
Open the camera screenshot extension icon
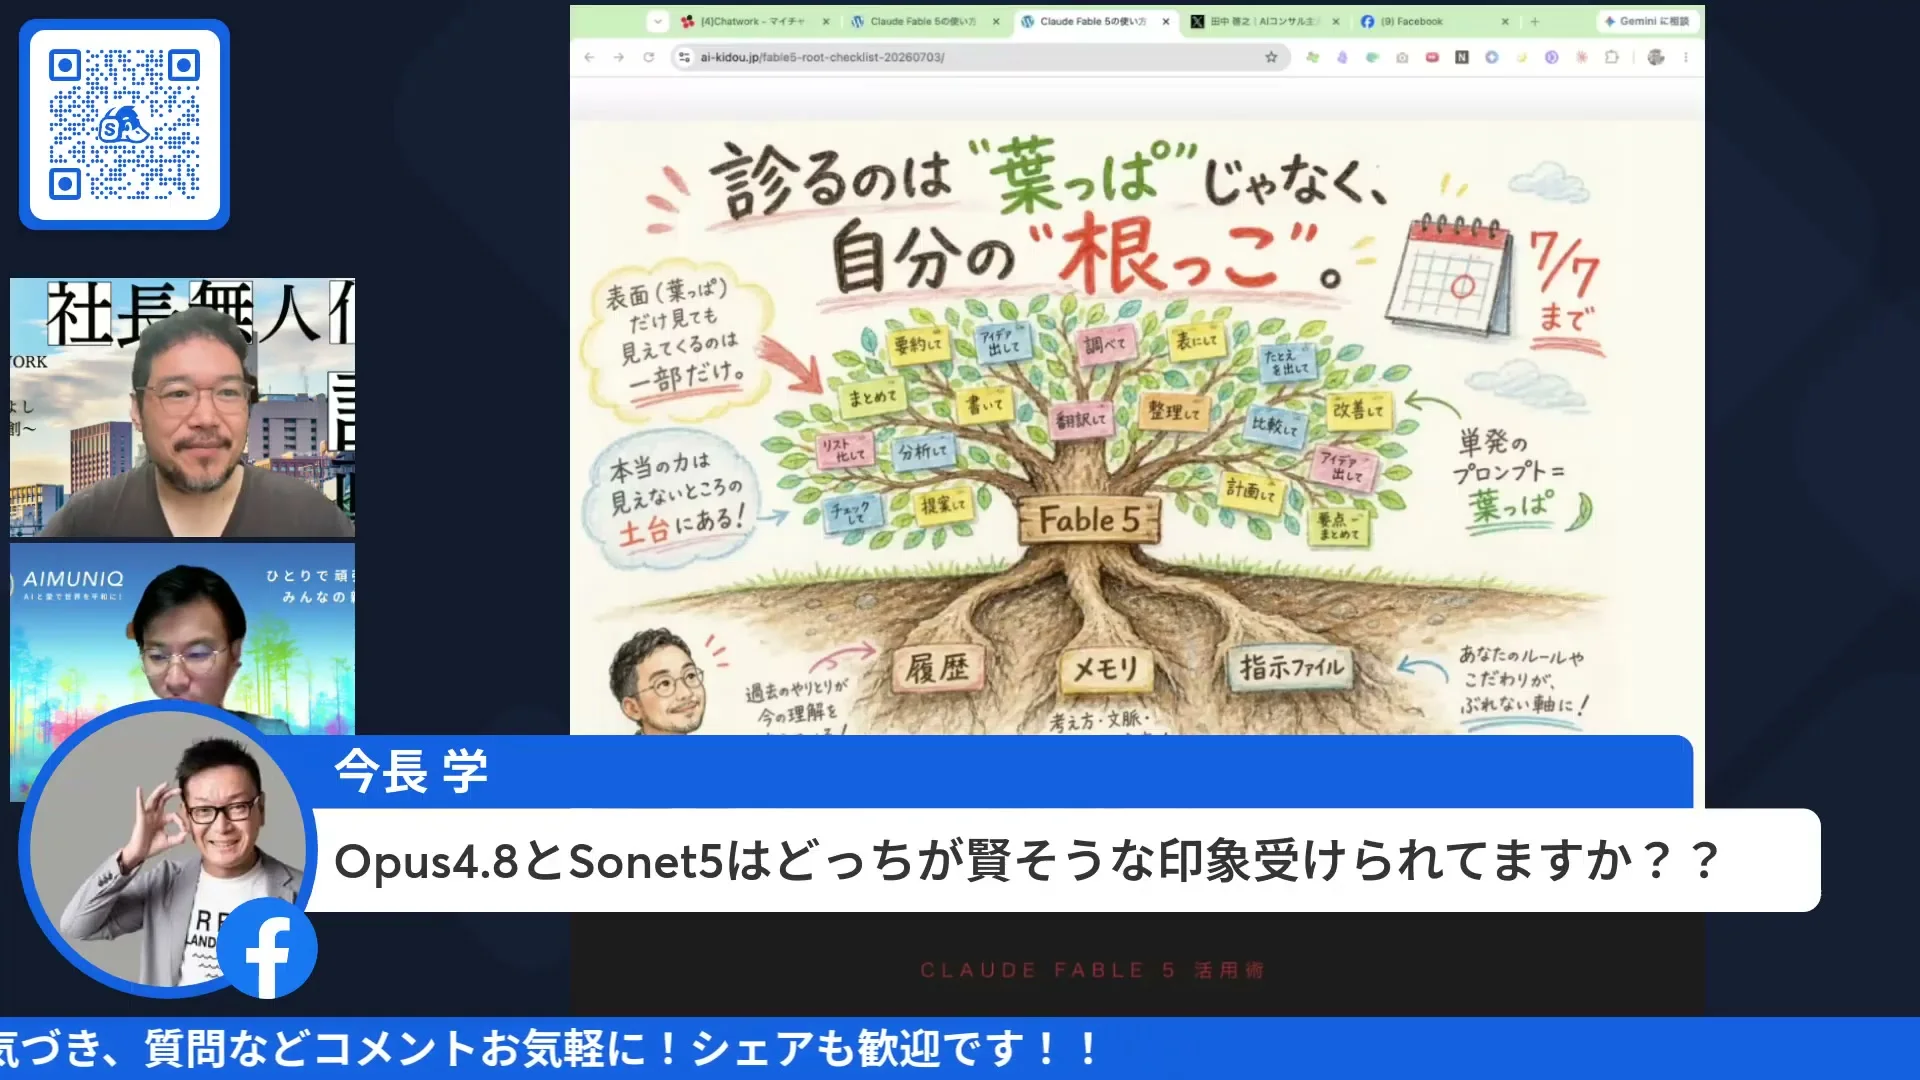(x=1402, y=57)
